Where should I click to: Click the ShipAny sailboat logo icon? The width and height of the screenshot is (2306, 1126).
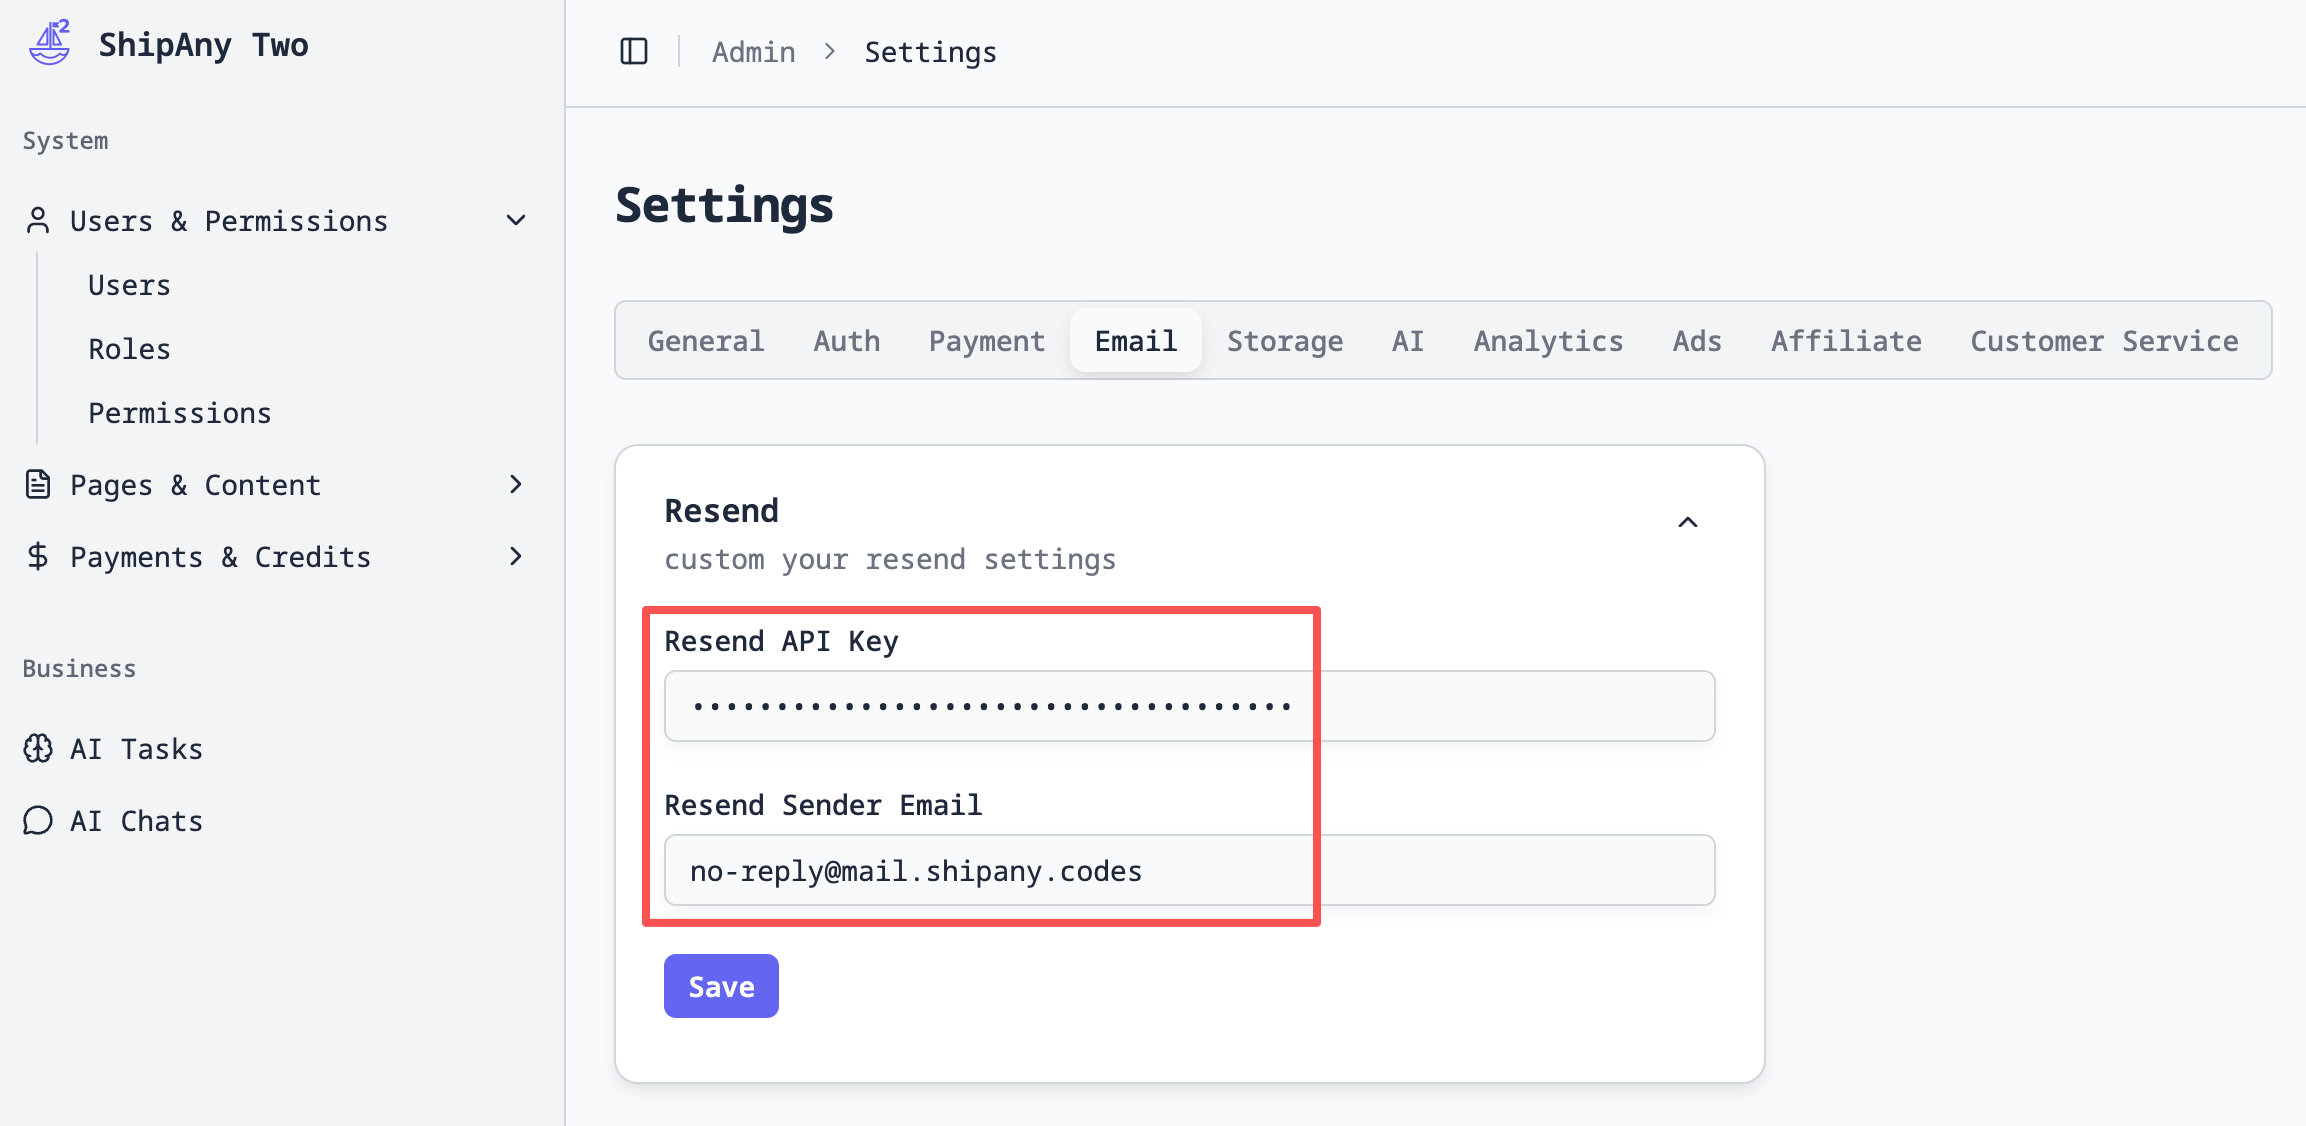coord(49,44)
